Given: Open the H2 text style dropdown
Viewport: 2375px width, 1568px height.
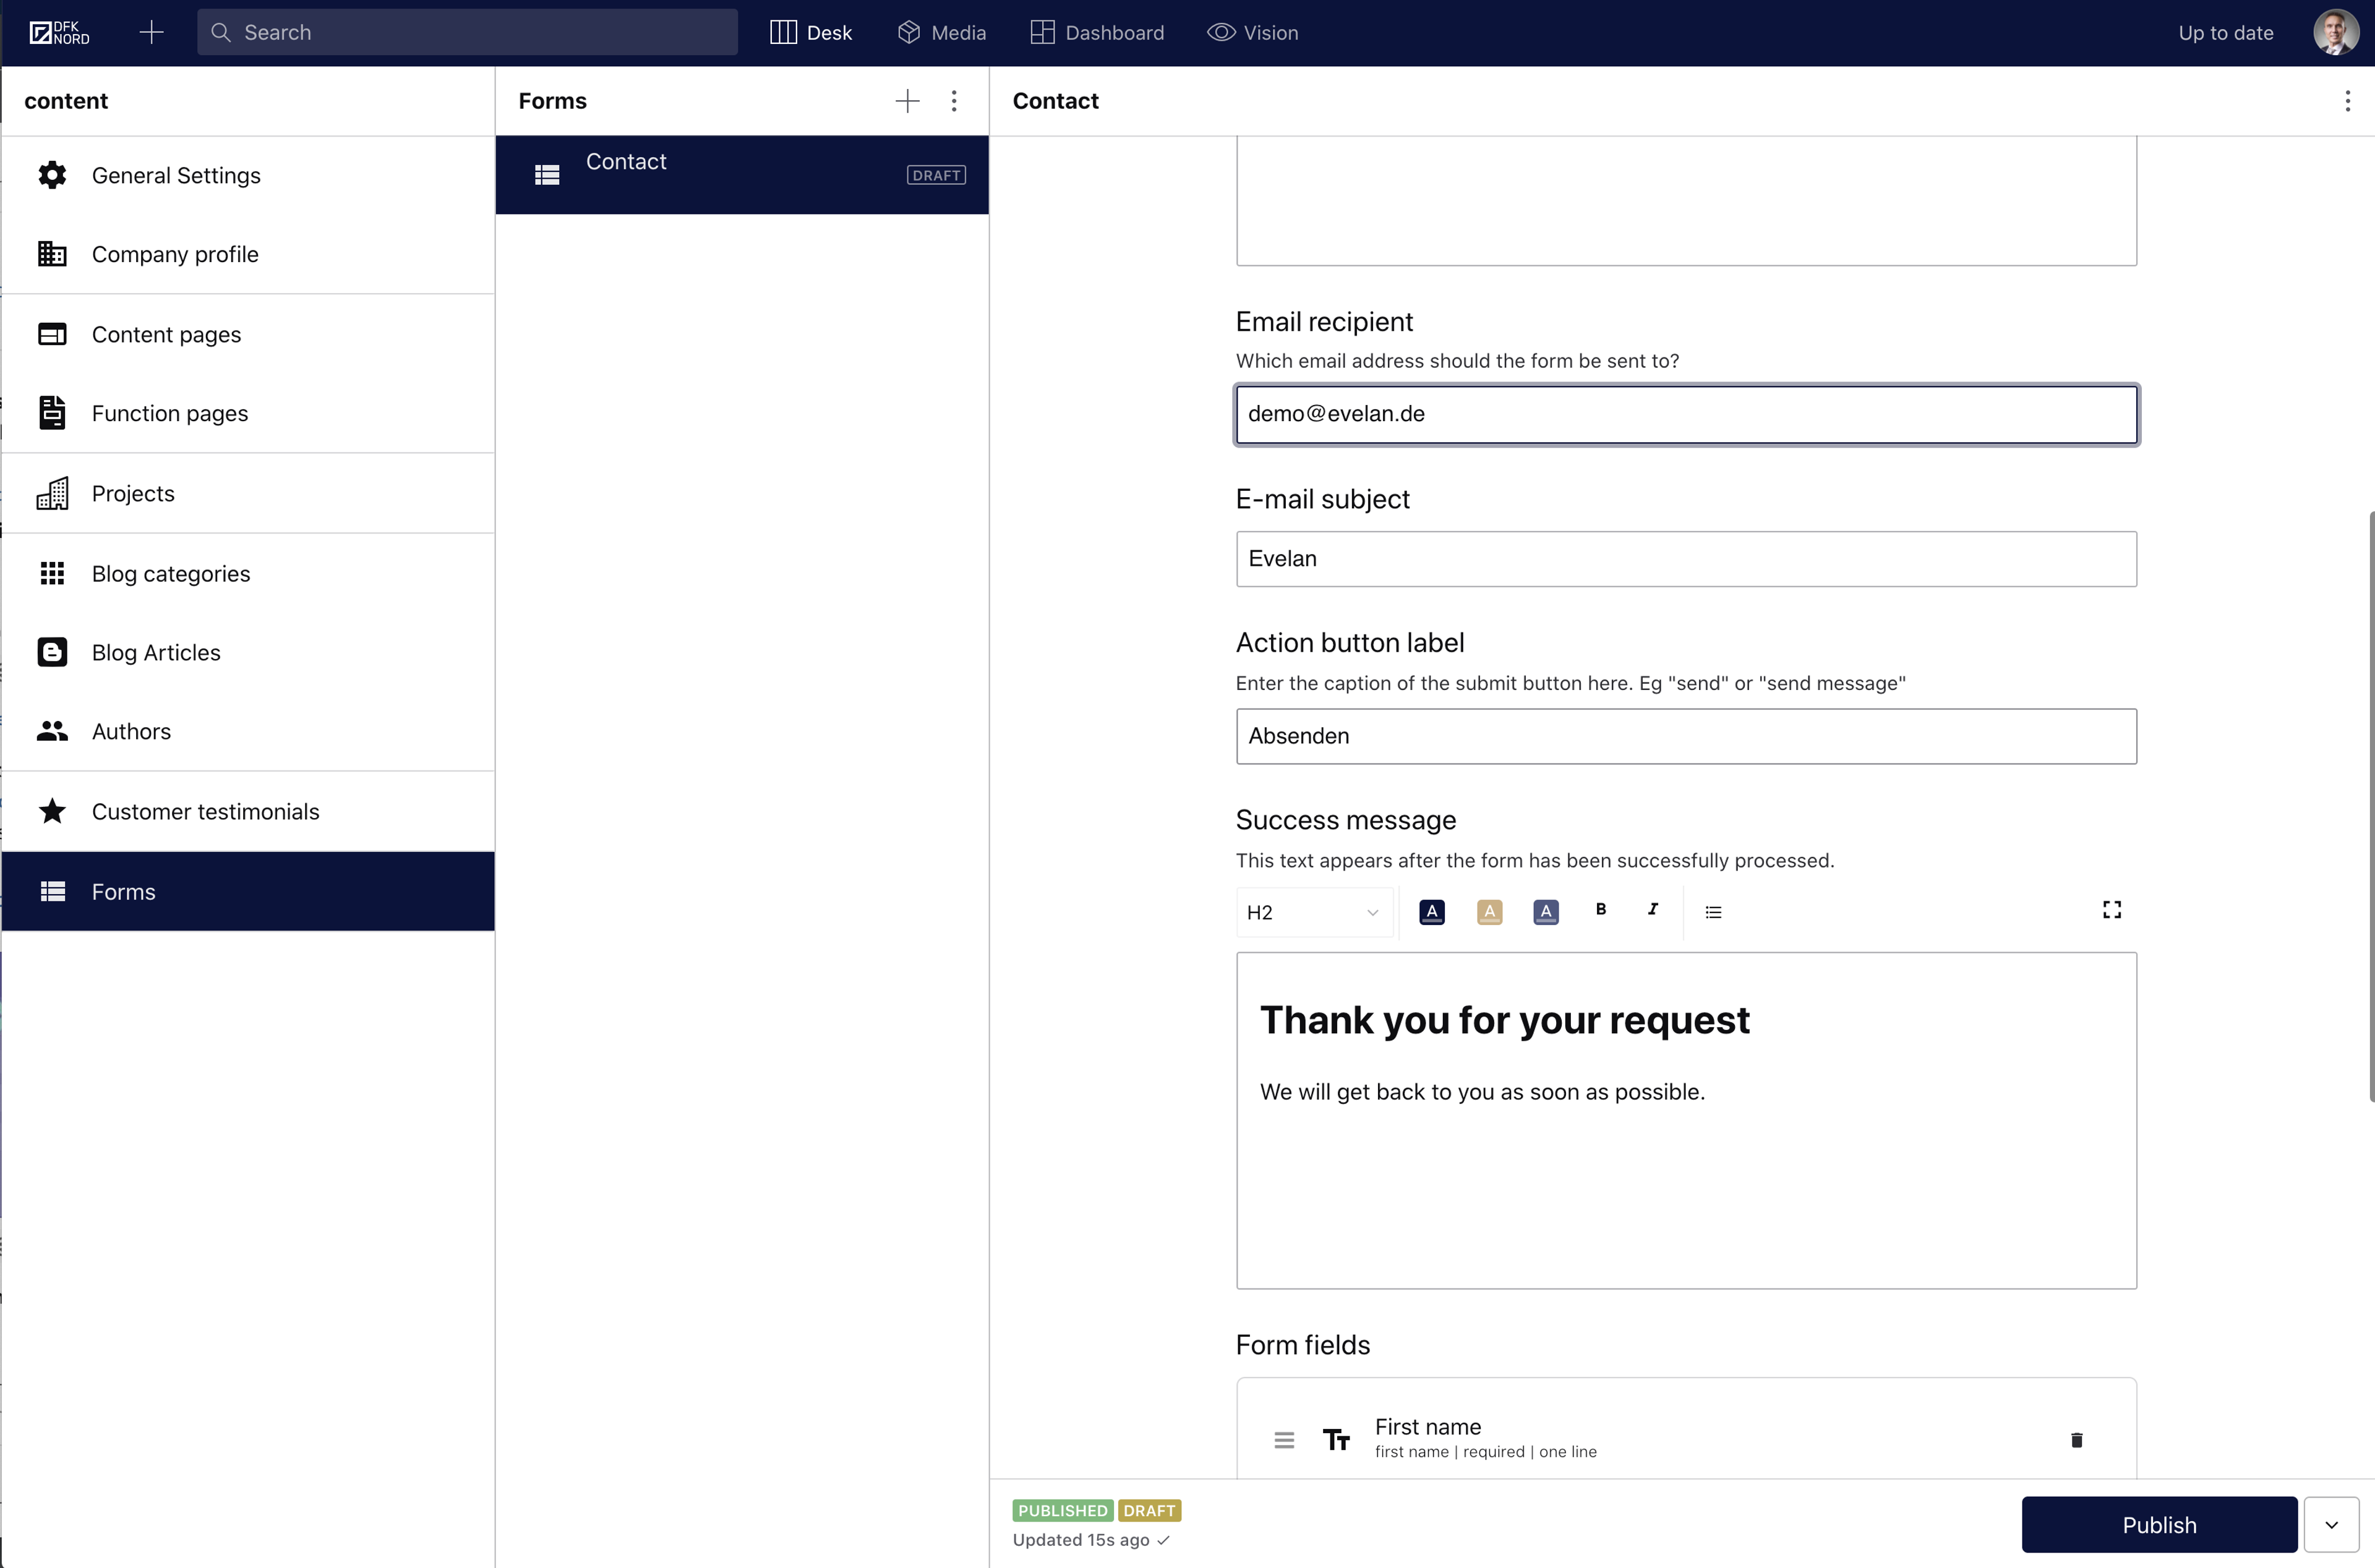Looking at the screenshot, I should pos(1312,911).
